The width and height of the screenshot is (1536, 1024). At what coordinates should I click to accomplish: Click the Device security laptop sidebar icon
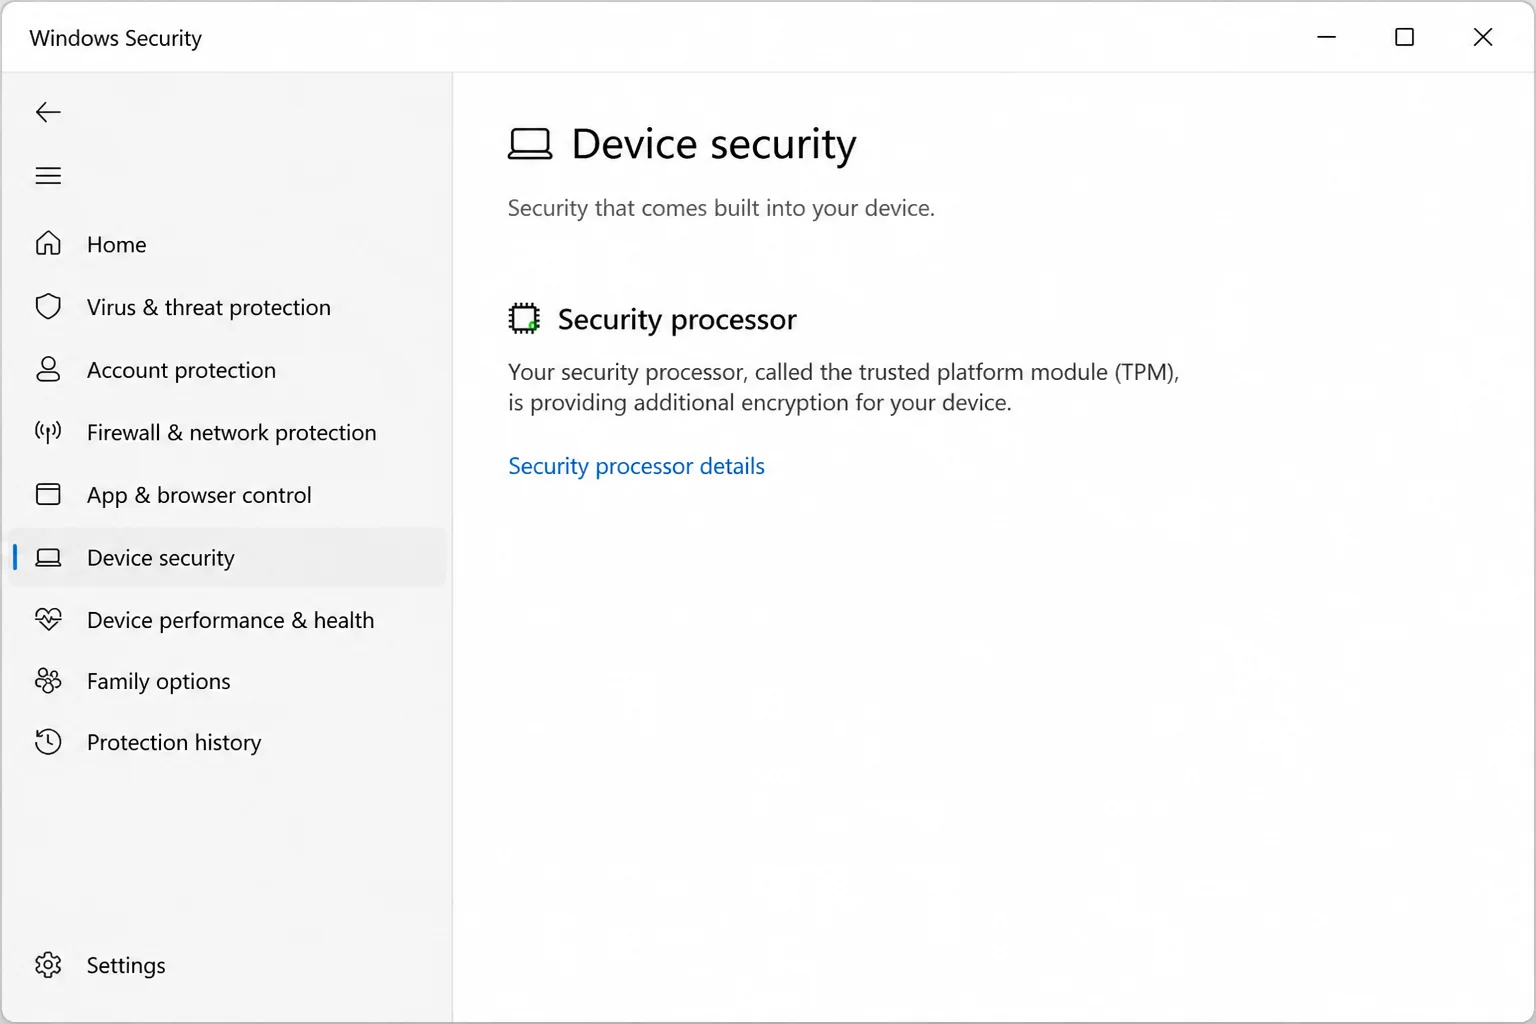click(x=48, y=558)
